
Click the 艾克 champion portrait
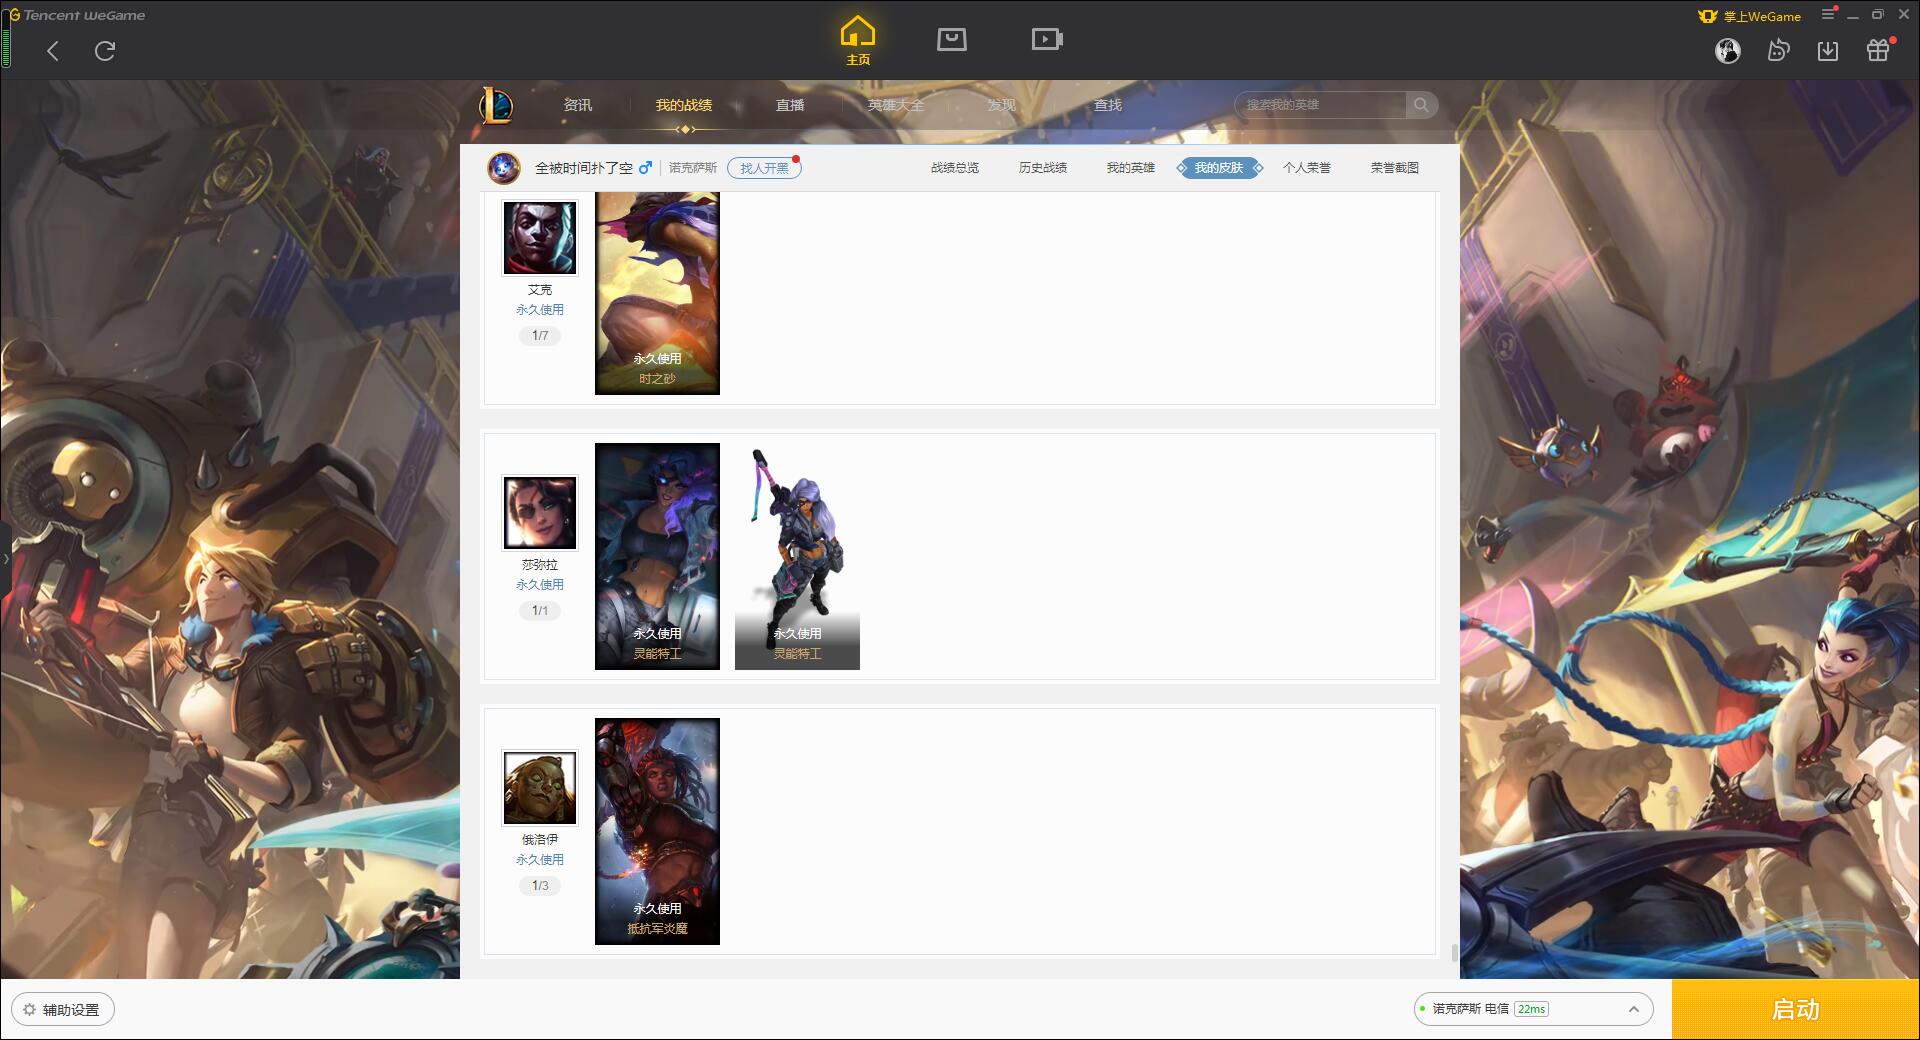pos(540,238)
